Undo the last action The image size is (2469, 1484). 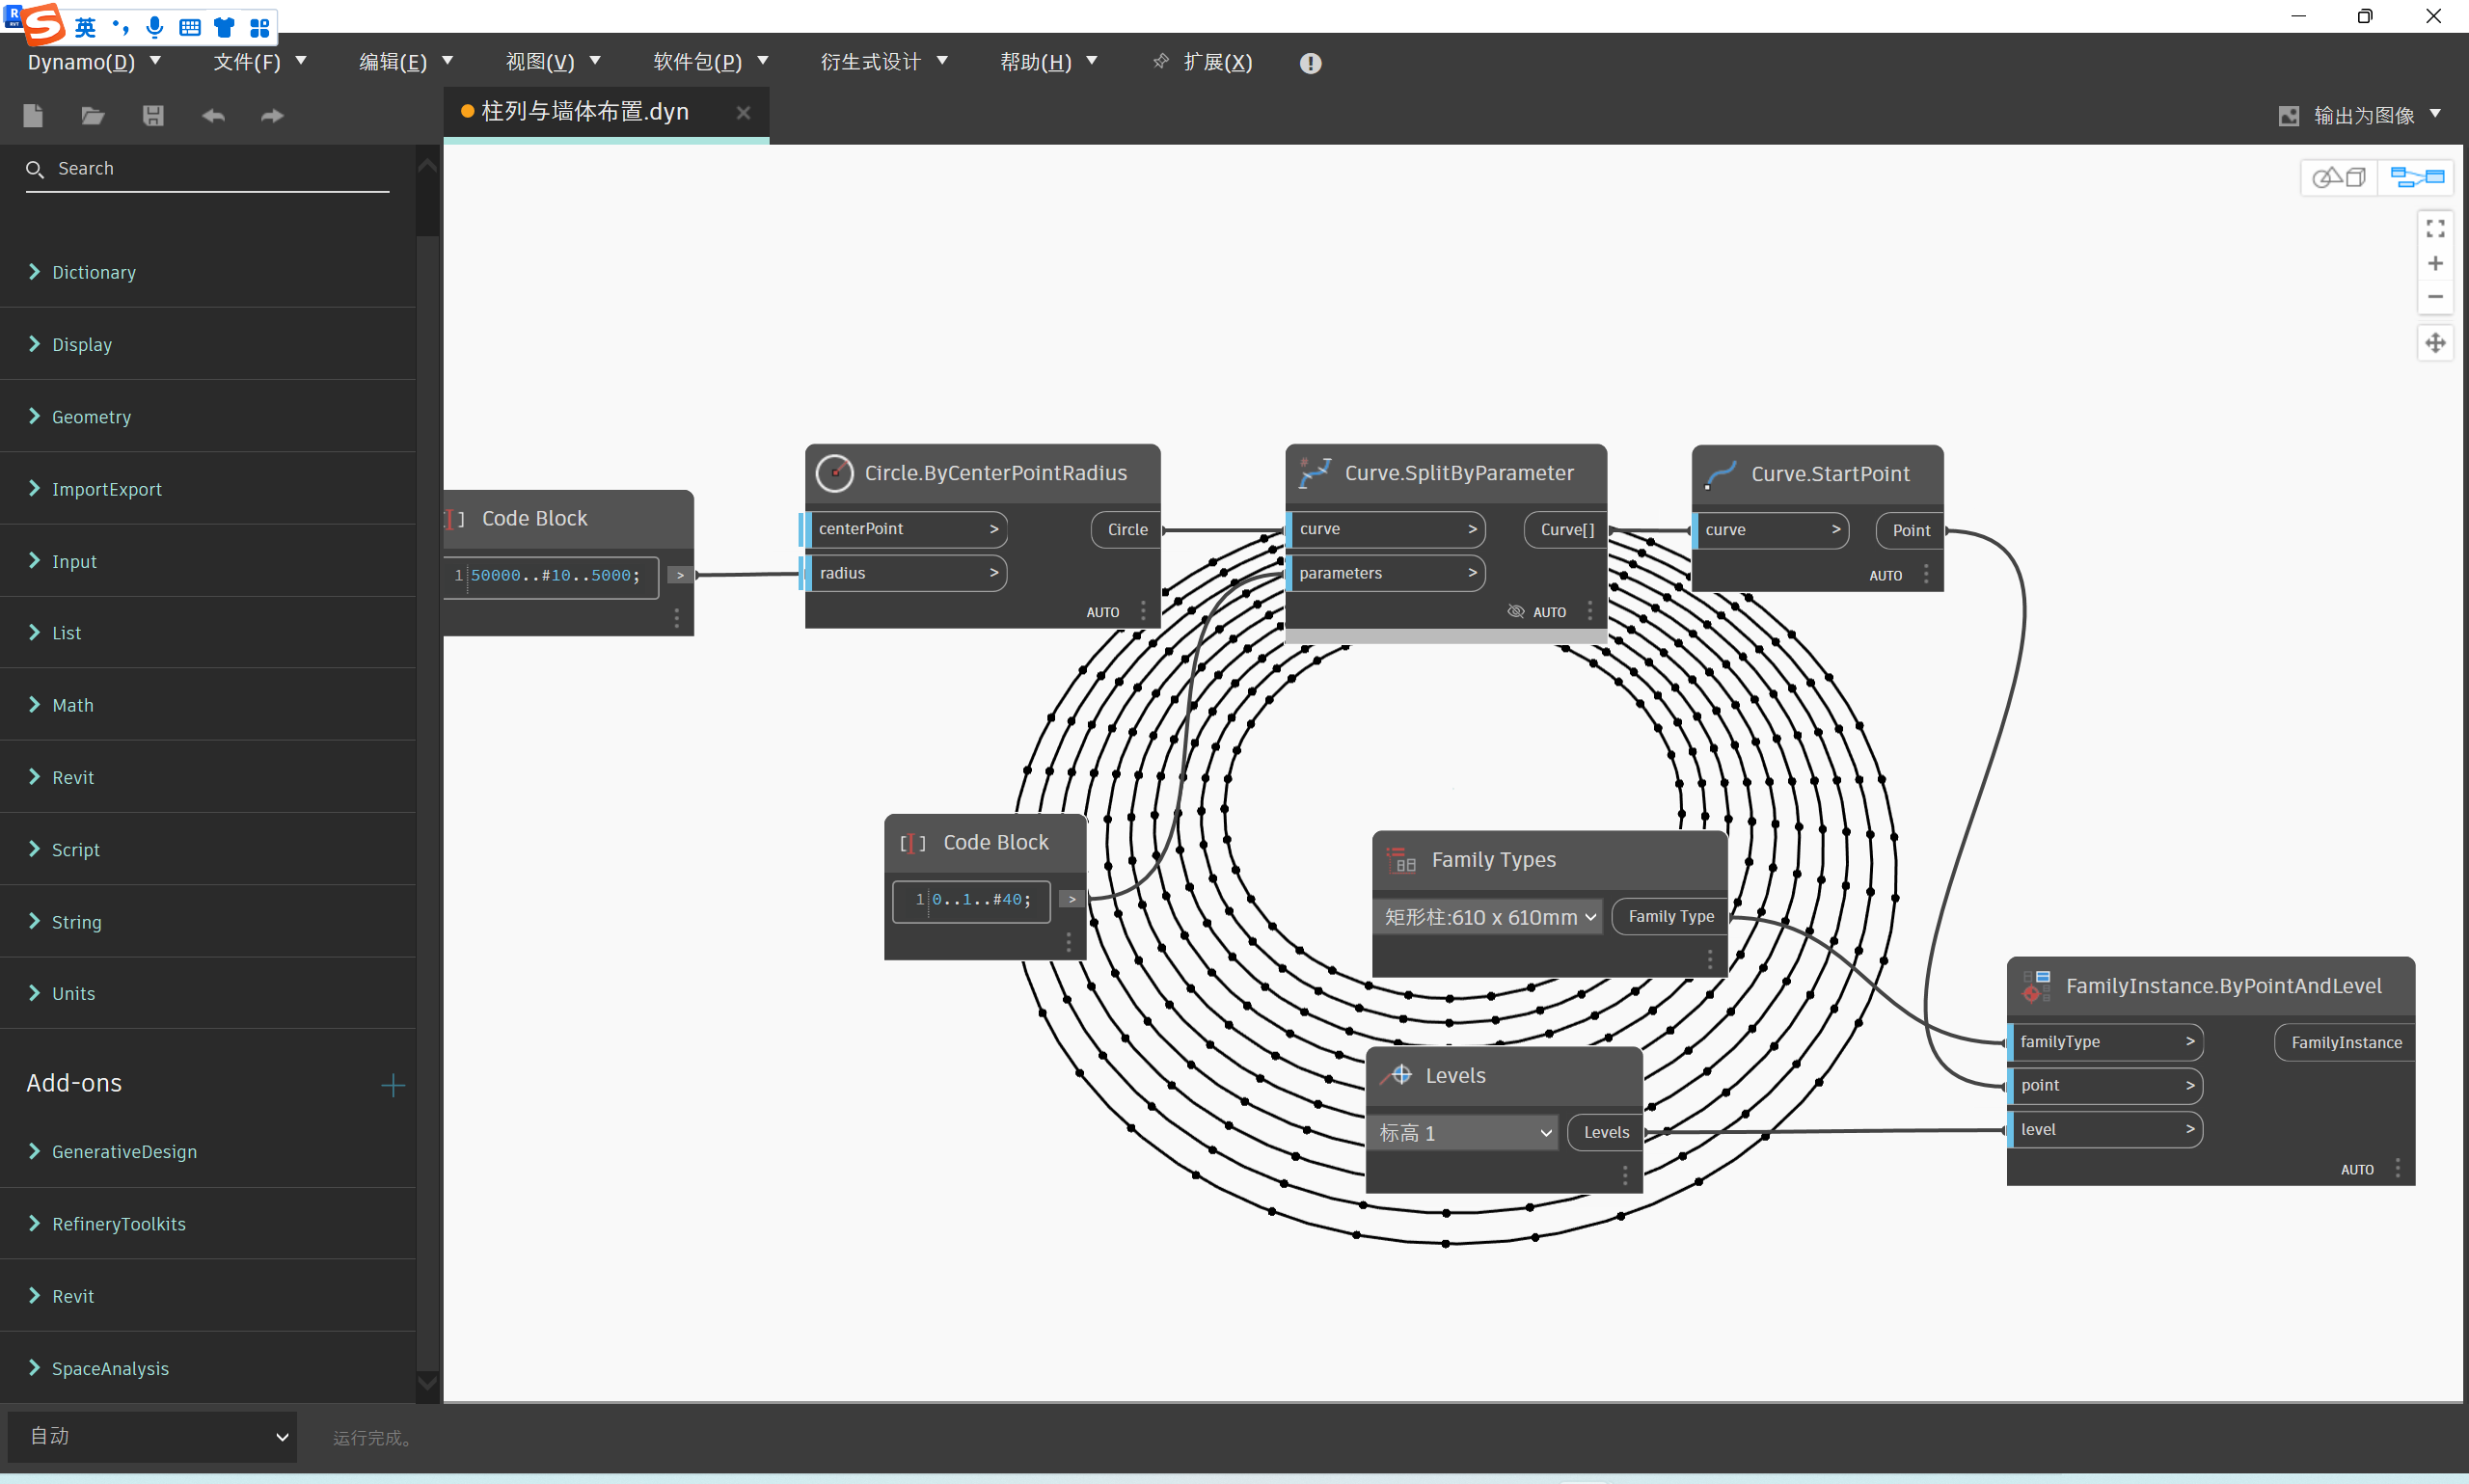point(213,116)
